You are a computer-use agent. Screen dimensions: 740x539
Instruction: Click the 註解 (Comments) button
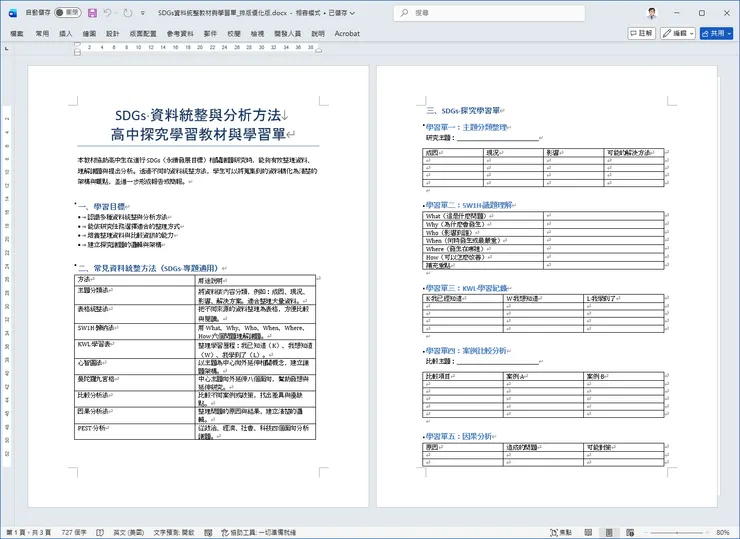[642, 33]
